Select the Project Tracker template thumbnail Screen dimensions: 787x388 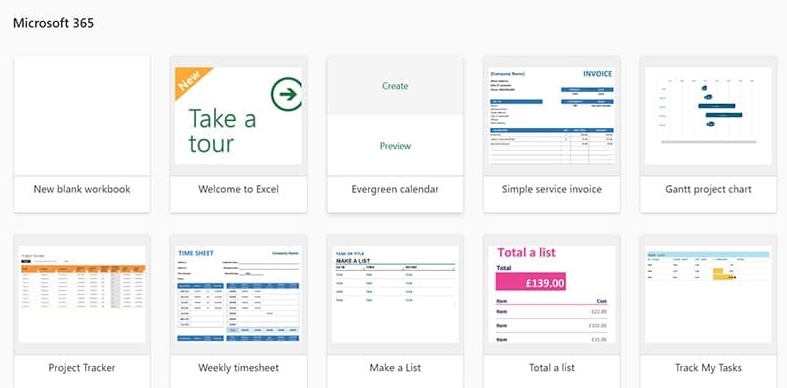[x=82, y=295]
